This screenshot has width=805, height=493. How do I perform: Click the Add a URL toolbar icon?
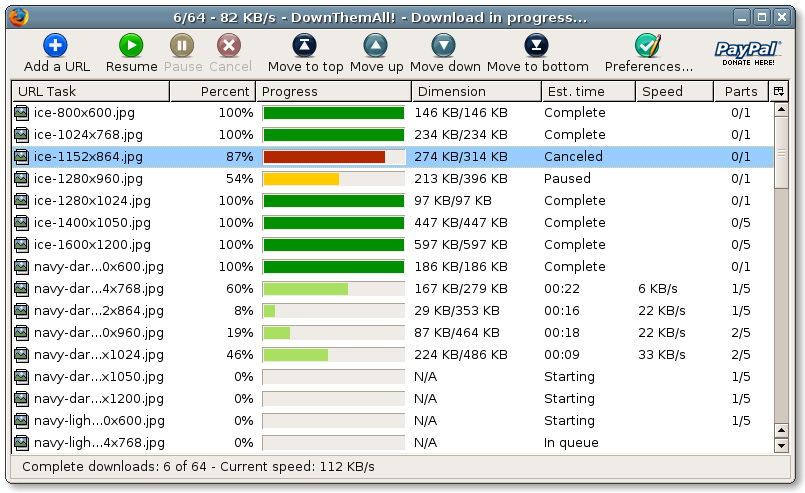click(56, 45)
